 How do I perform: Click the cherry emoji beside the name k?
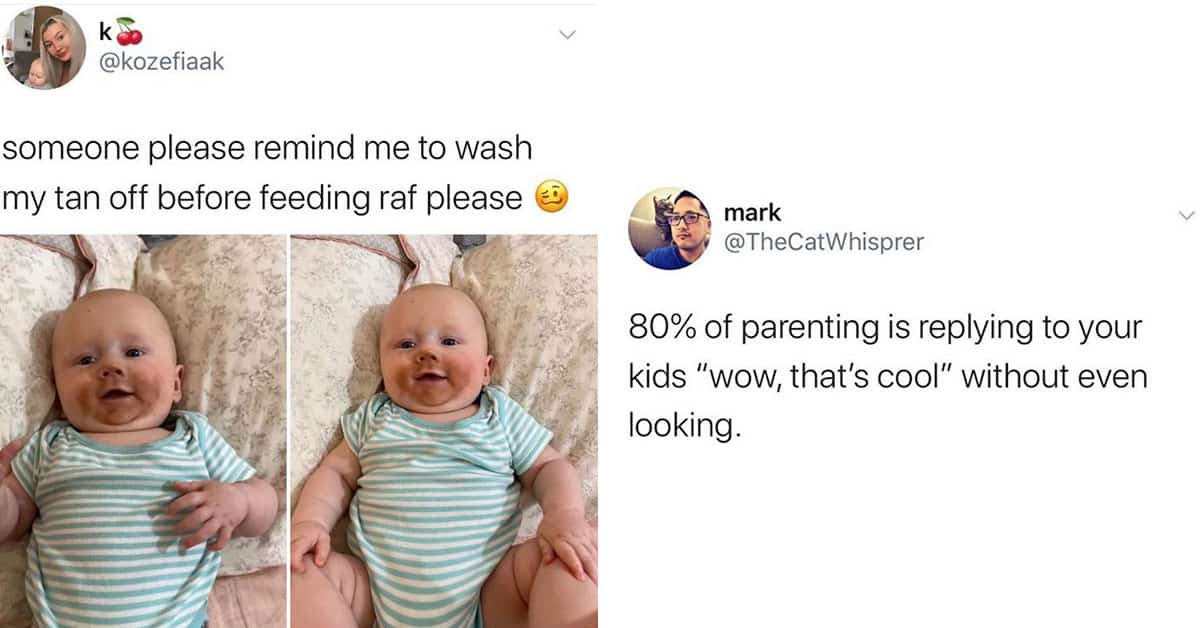129,33
